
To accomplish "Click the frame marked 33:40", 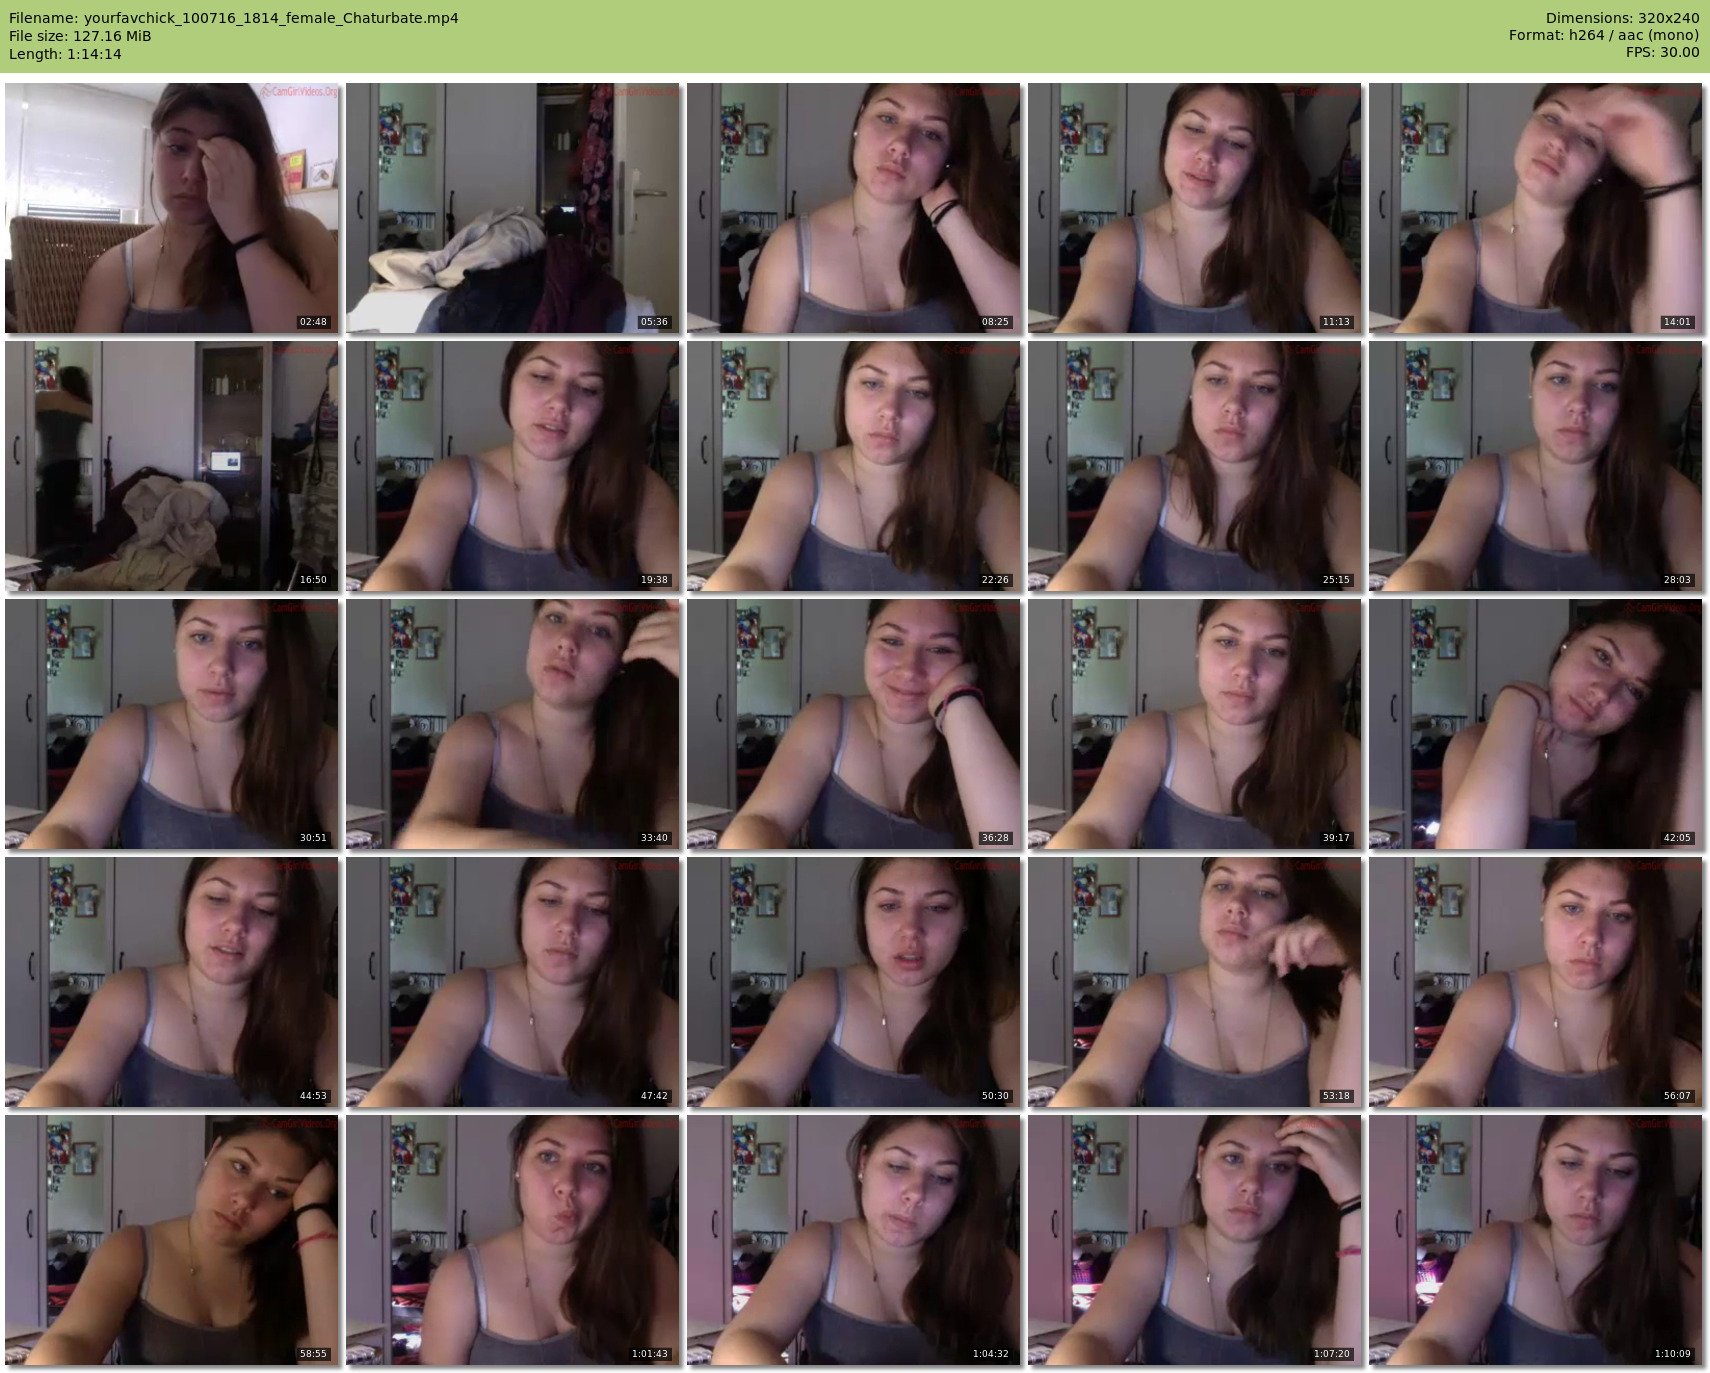I will [513, 724].
